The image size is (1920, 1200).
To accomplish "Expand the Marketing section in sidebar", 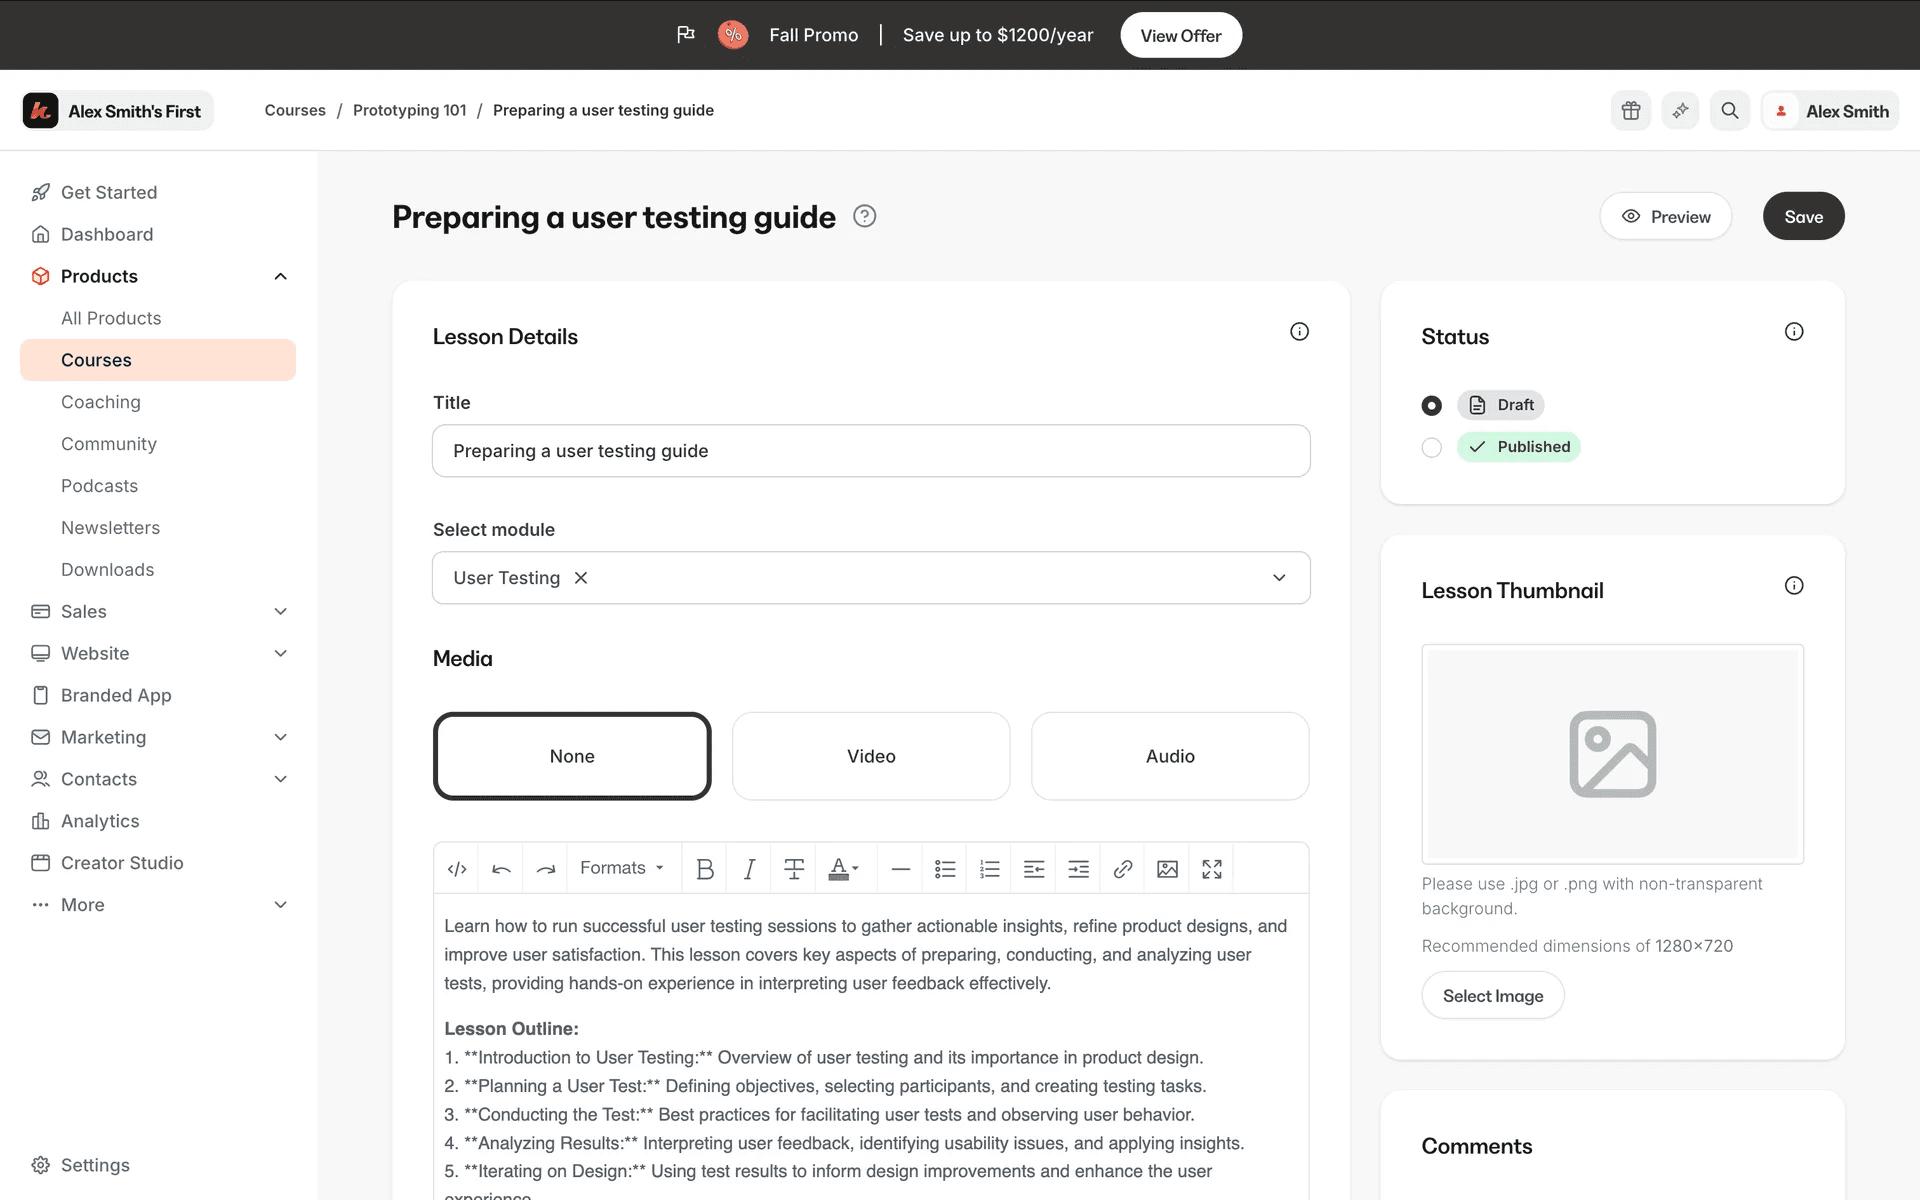I will (x=281, y=737).
